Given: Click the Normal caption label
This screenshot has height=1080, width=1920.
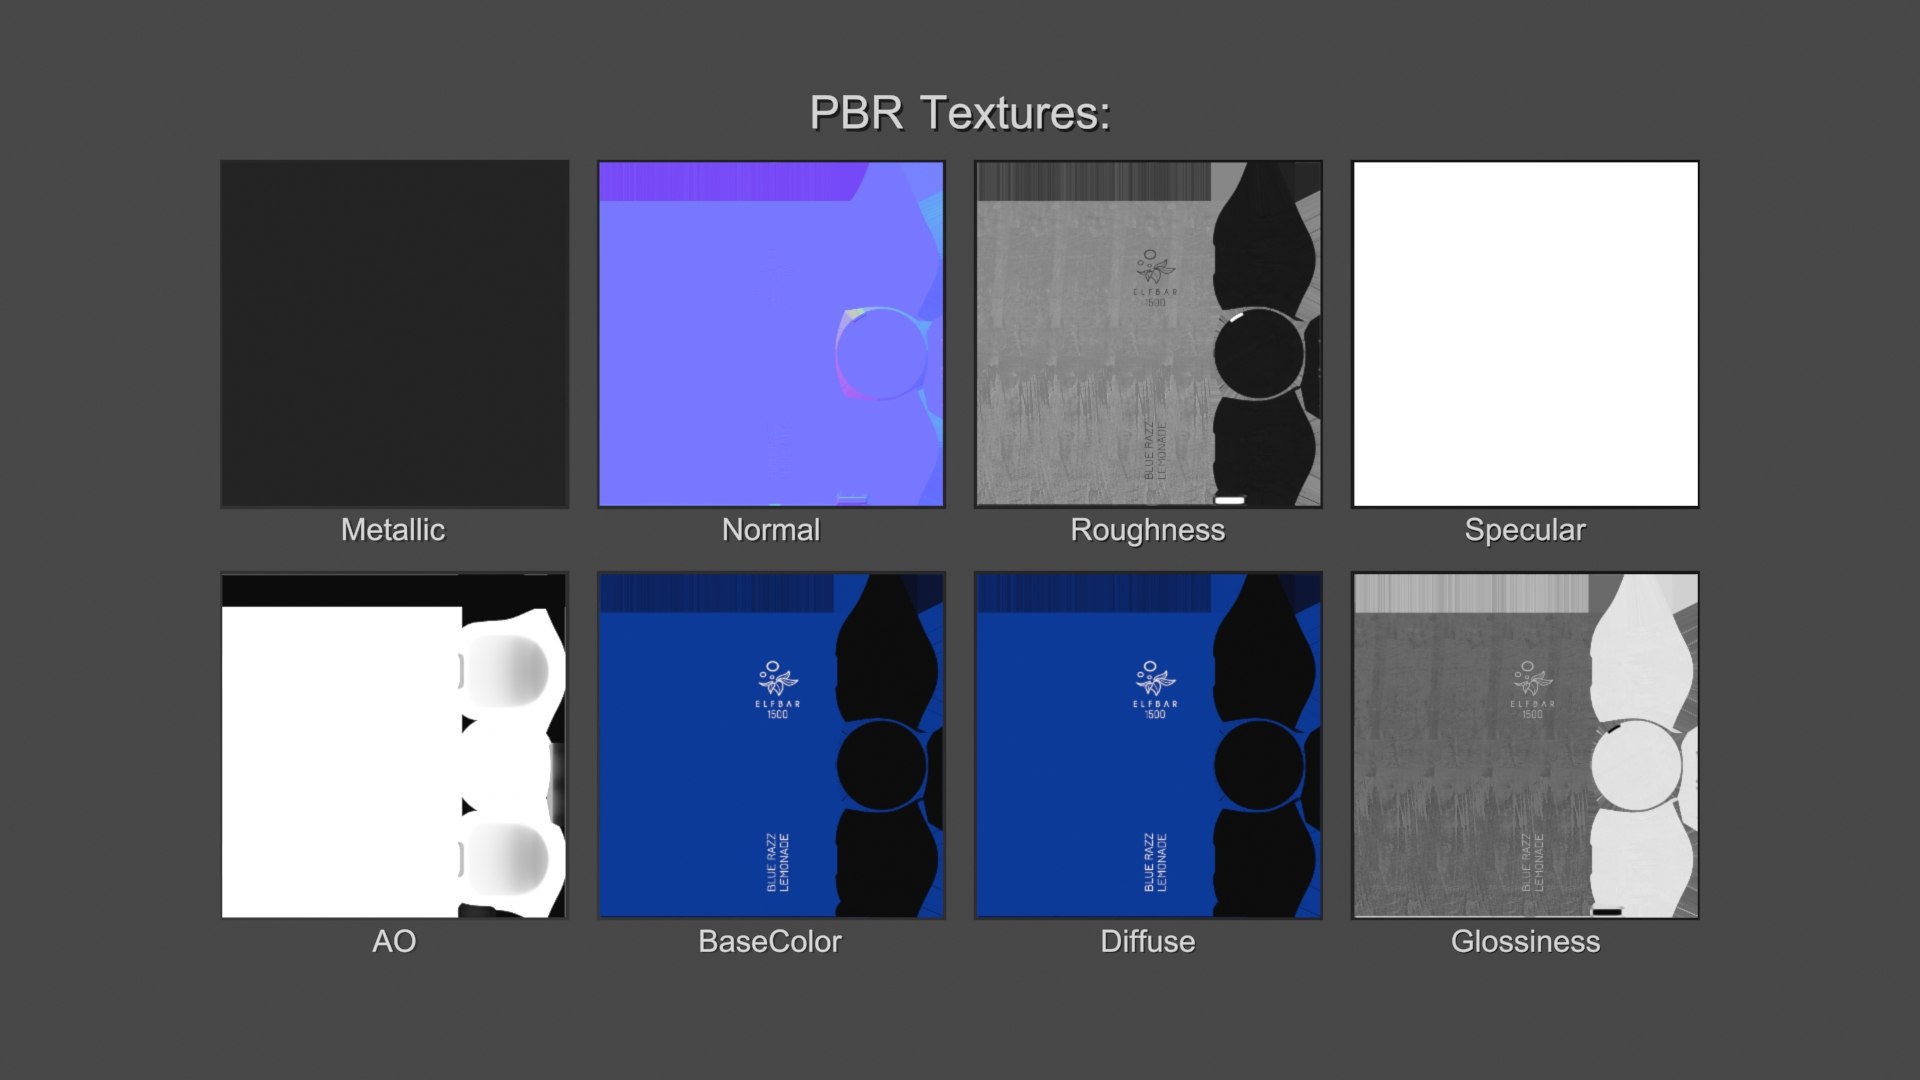Looking at the screenshot, I should coord(771,530).
